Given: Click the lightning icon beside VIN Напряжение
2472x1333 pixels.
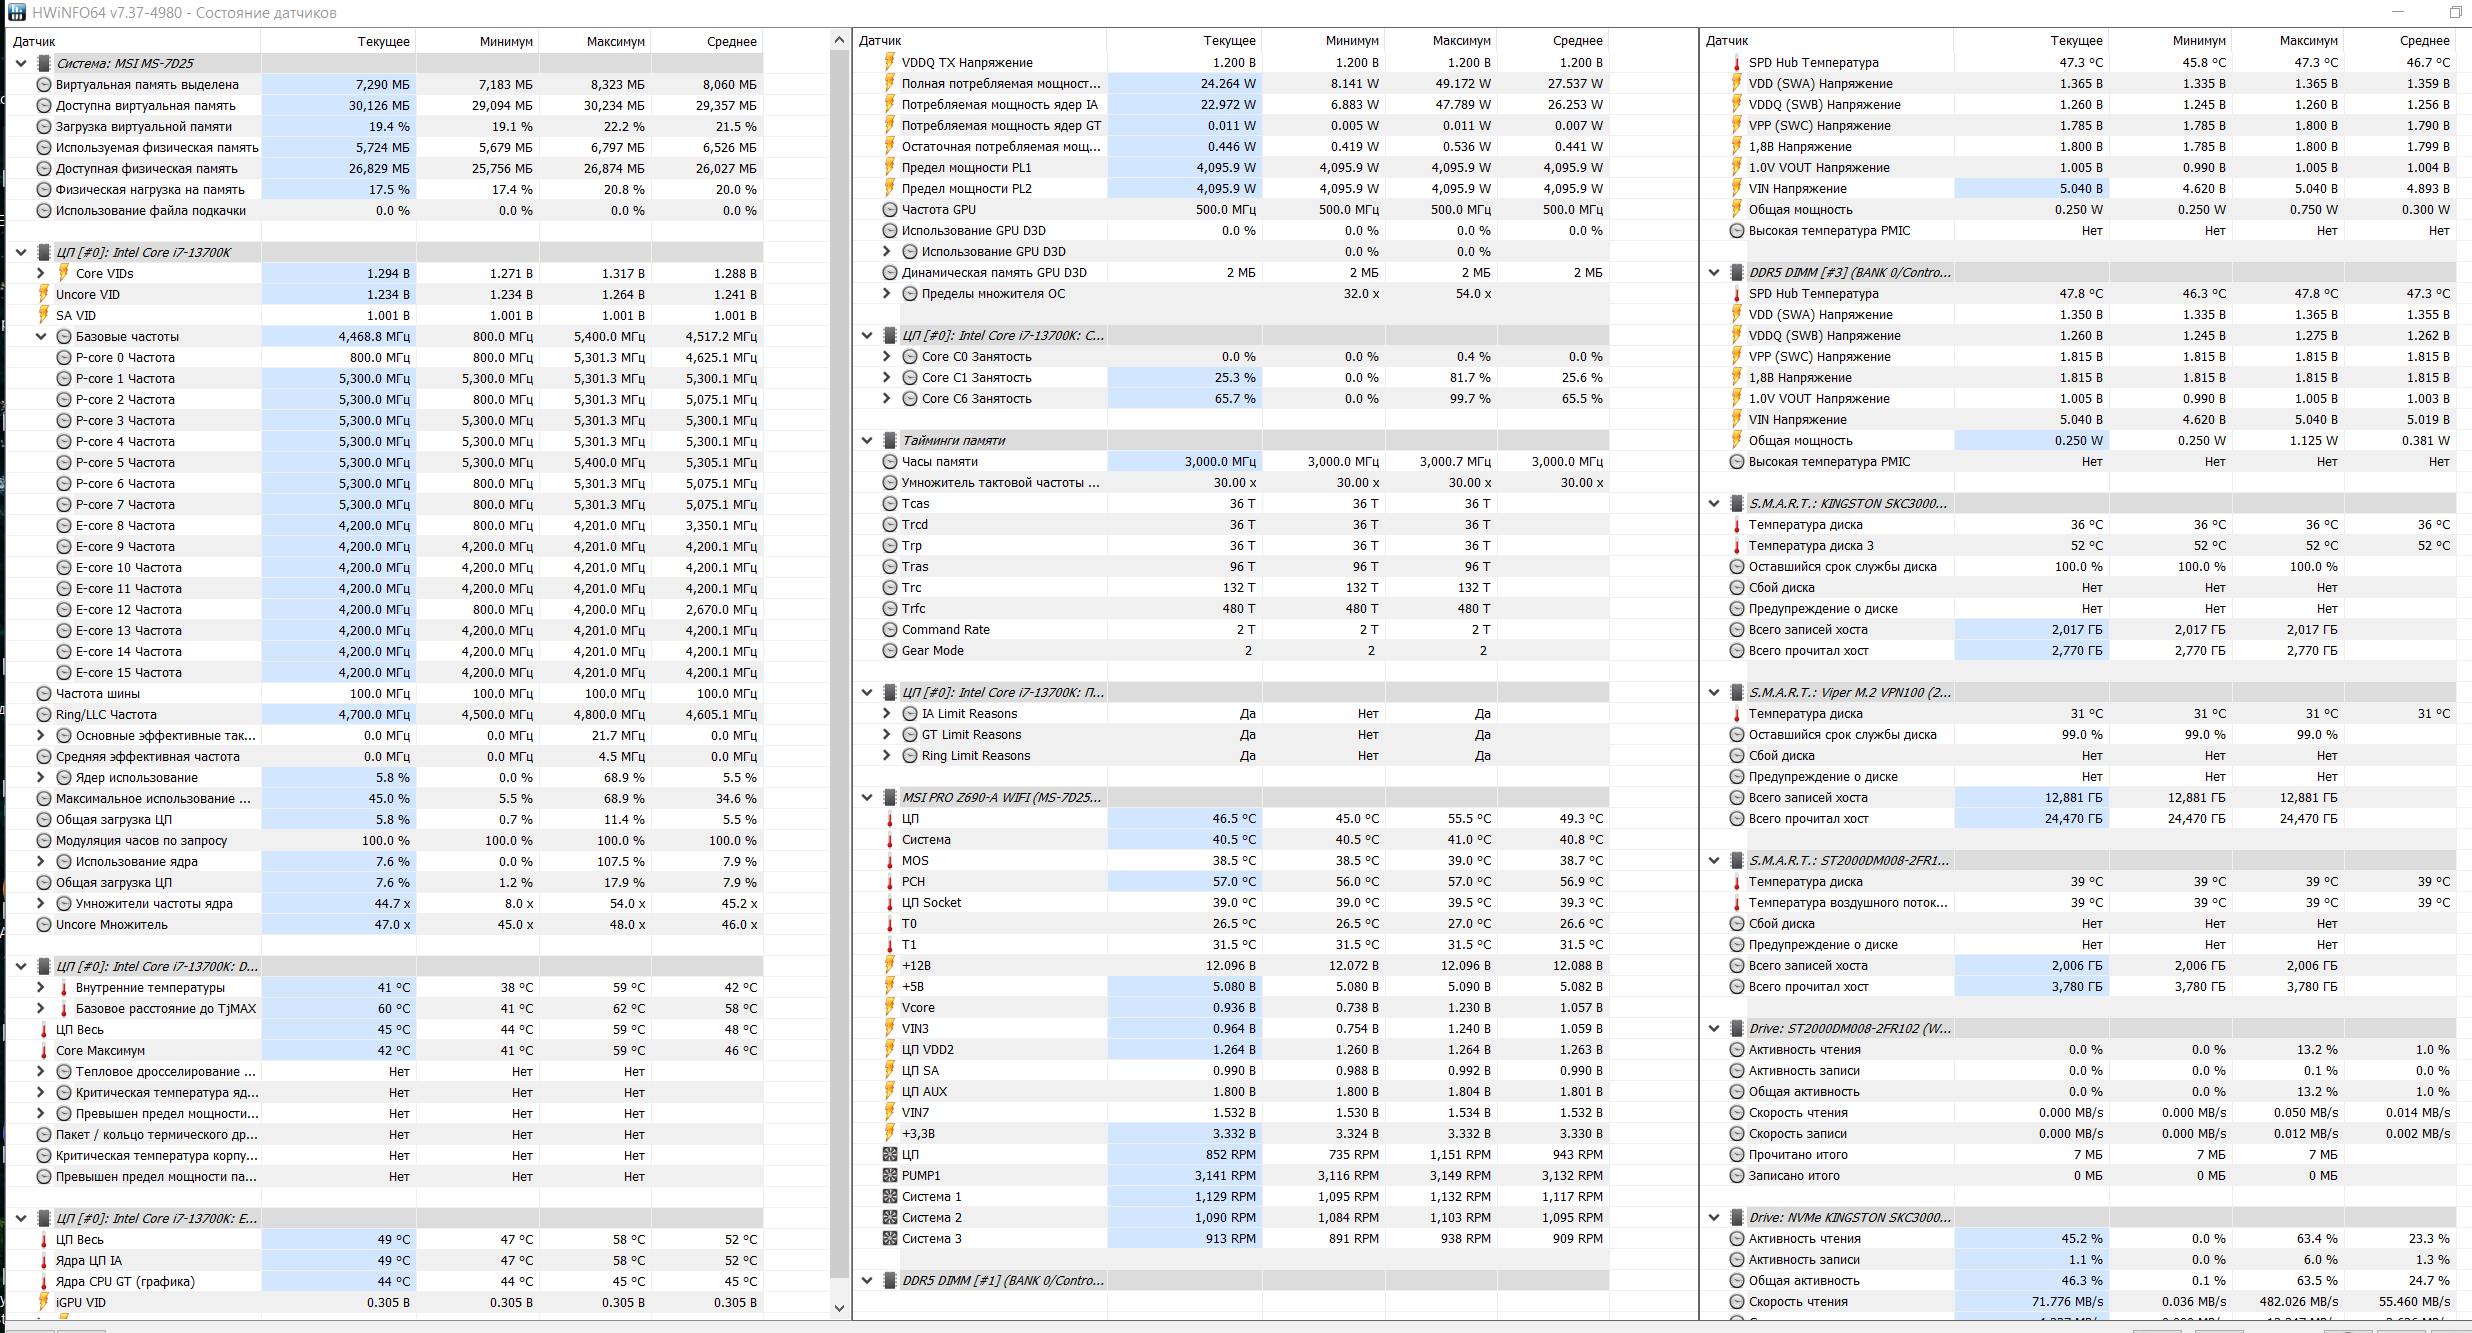Looking at the screenshot, I should [1737, 189].
